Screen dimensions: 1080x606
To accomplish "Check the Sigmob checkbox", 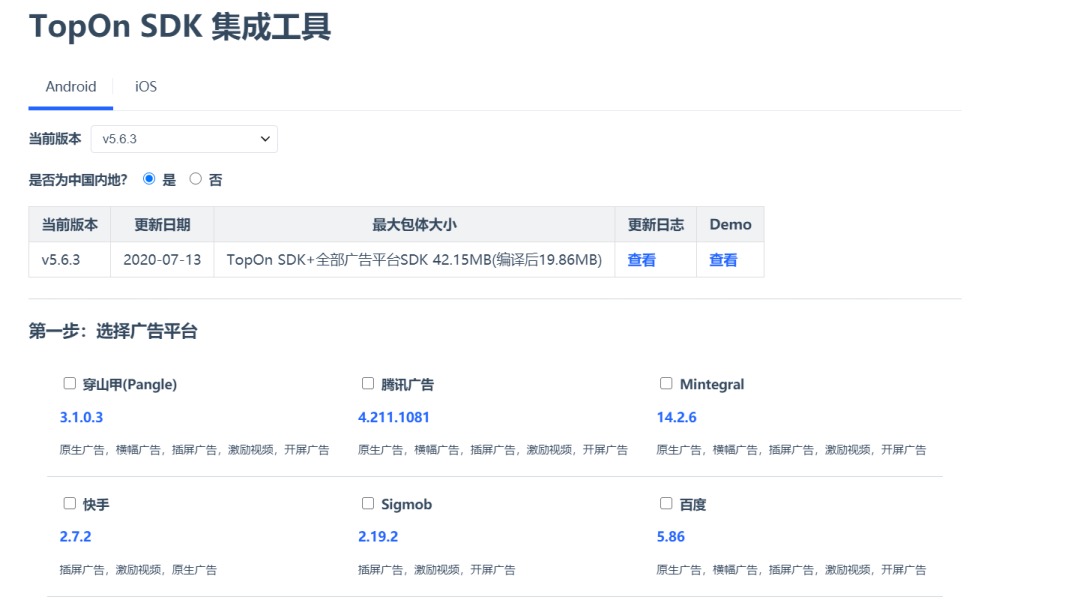I will coord(368,503).
